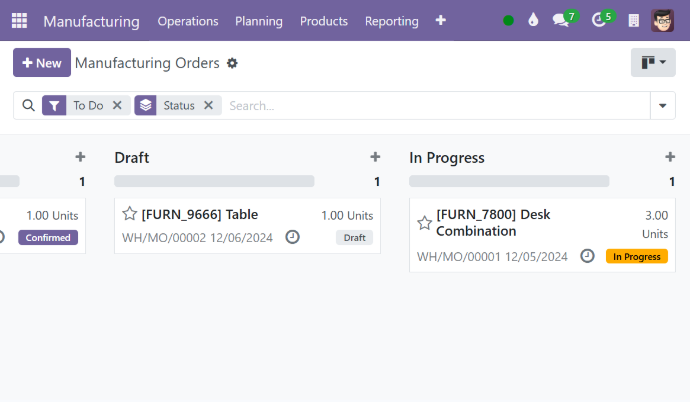690x402 pixels.
Task: Open the kanban view switcher dropdown
Action: (653, 63)
